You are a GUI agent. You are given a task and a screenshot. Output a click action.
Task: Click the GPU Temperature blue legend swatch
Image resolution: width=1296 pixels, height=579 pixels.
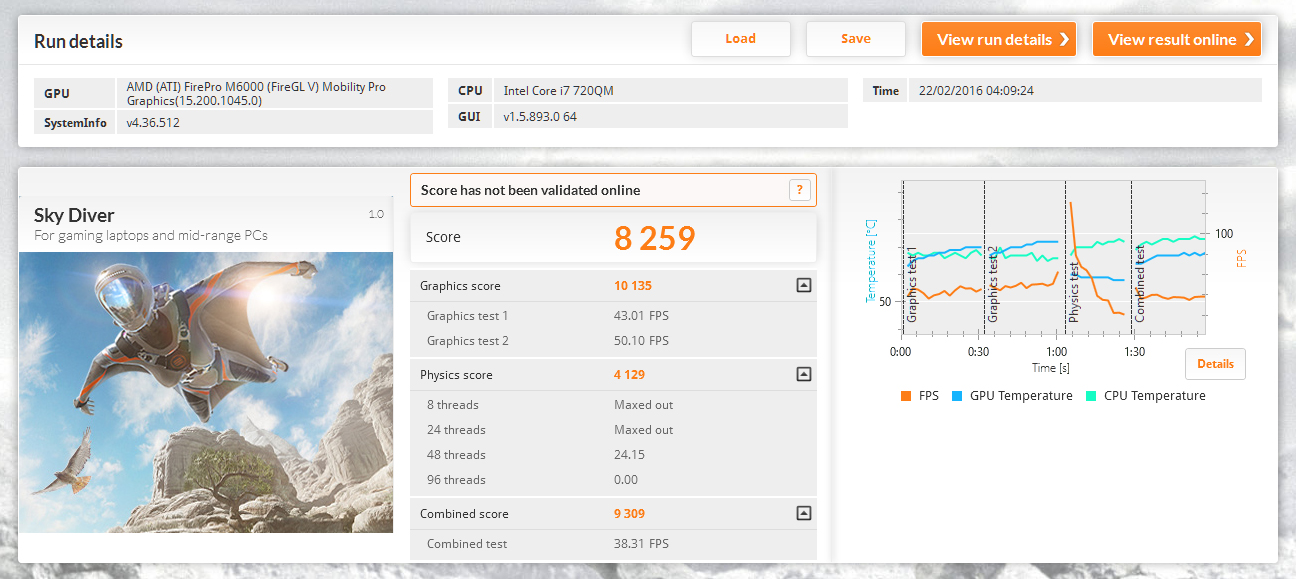957,396
